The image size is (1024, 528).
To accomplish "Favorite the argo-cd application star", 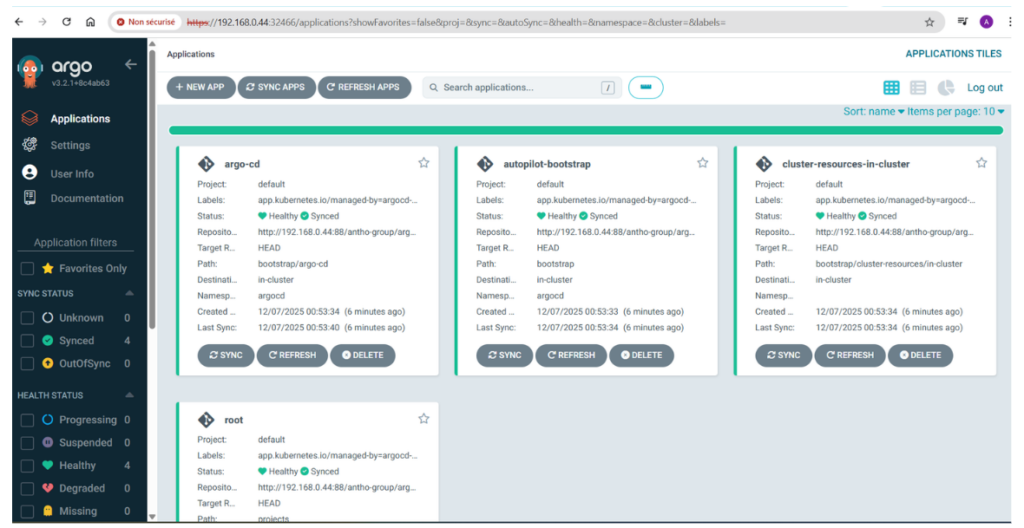I will [423, 163].
